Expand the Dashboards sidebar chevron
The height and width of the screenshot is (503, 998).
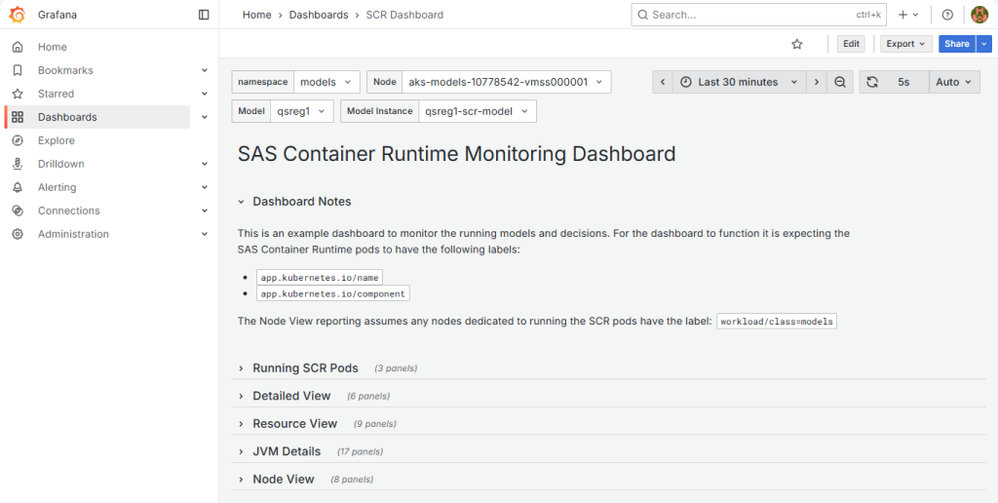point(204,117)
